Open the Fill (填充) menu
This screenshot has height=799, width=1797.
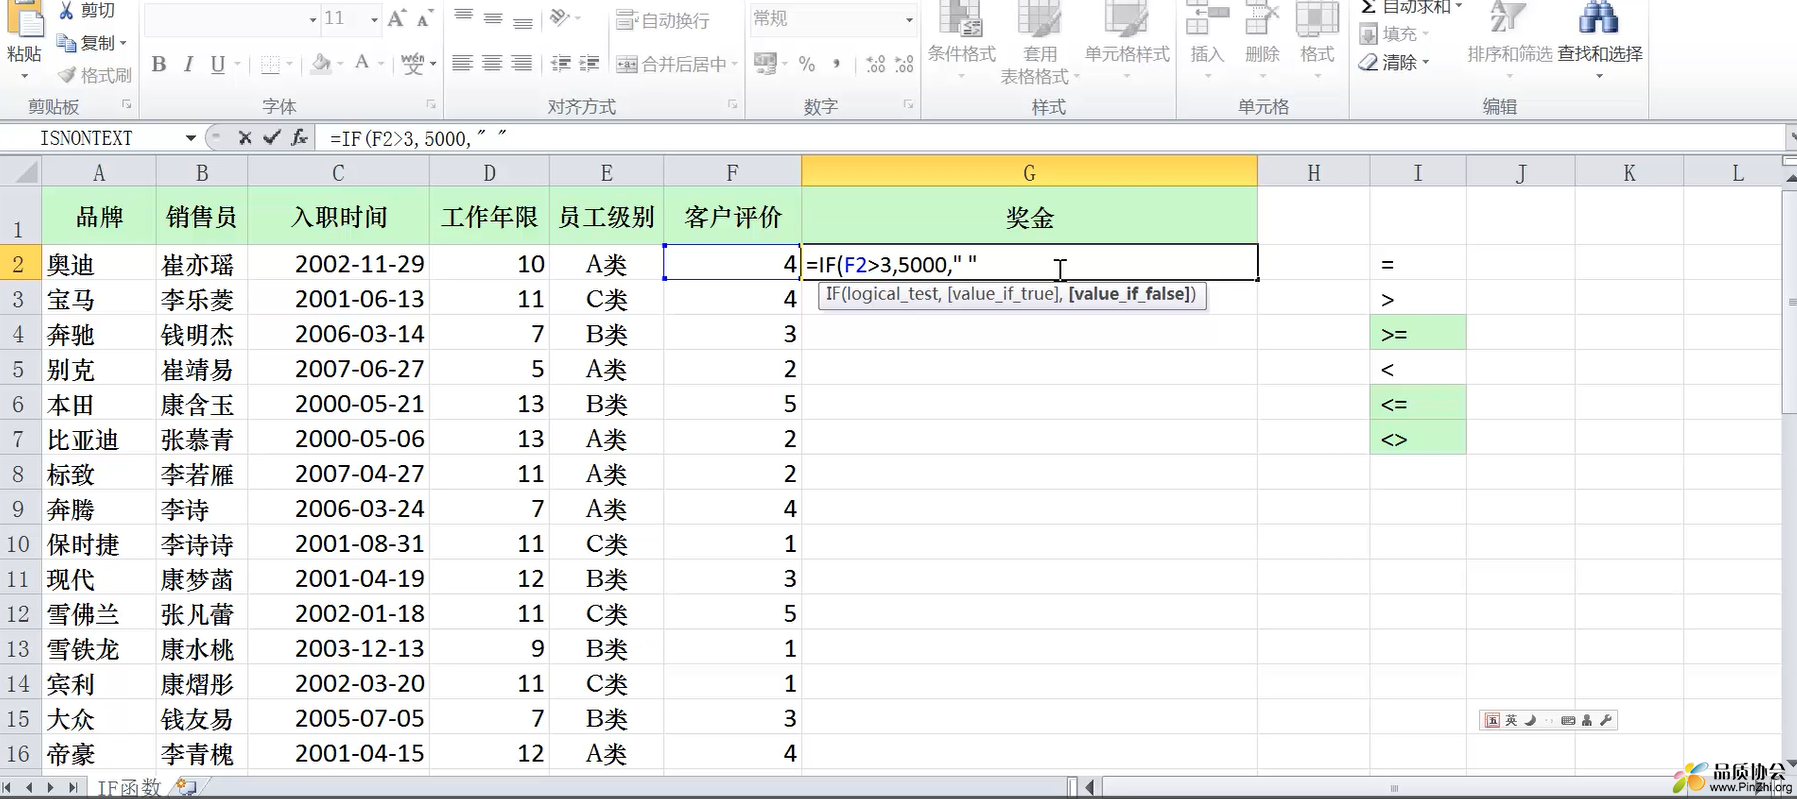click(1394, 34)
